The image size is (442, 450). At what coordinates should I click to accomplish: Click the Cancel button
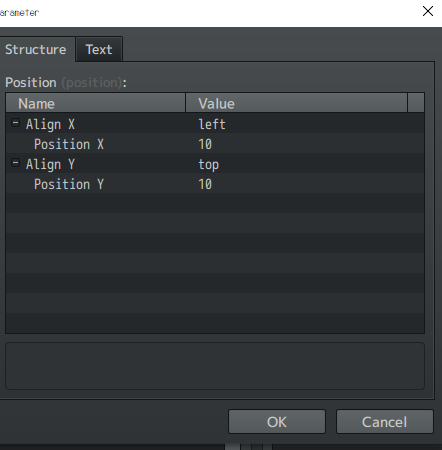[x=385, y=422]
